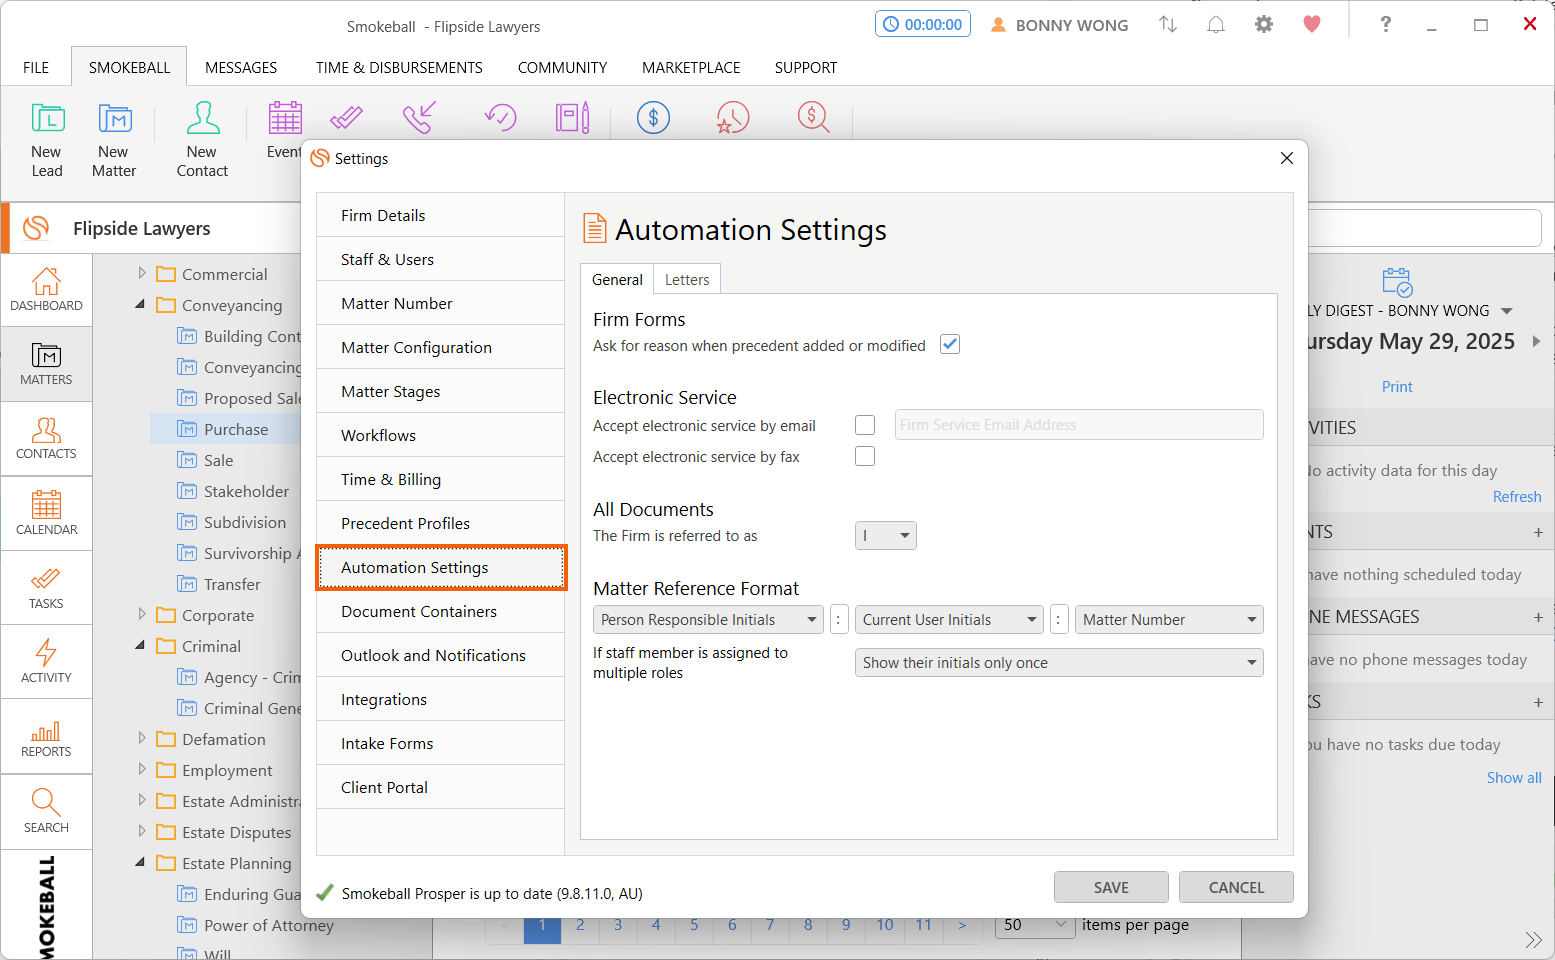
Task: Click the New Contact icon
Action: click(x=203, y=119)
